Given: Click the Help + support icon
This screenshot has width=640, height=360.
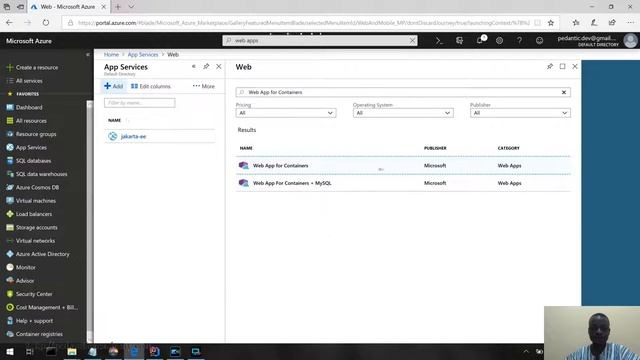Looking at the screenshot, I should point(10,321).
